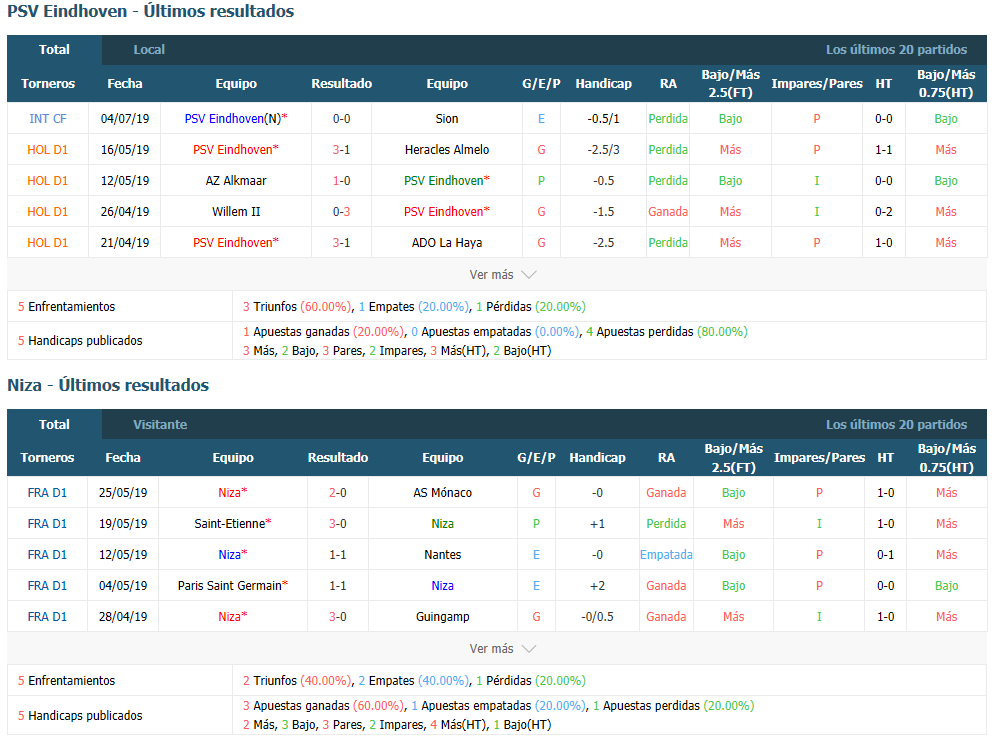This screenshot has width=995, height=740.
Task: Click the 0-3 result of Willem II match
Action: coord(341,212)
